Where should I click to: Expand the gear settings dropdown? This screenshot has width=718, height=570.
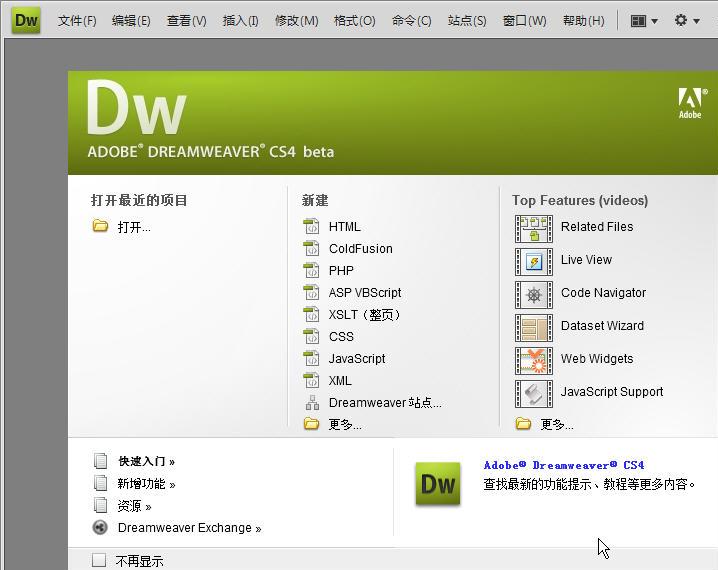(687, 20)
